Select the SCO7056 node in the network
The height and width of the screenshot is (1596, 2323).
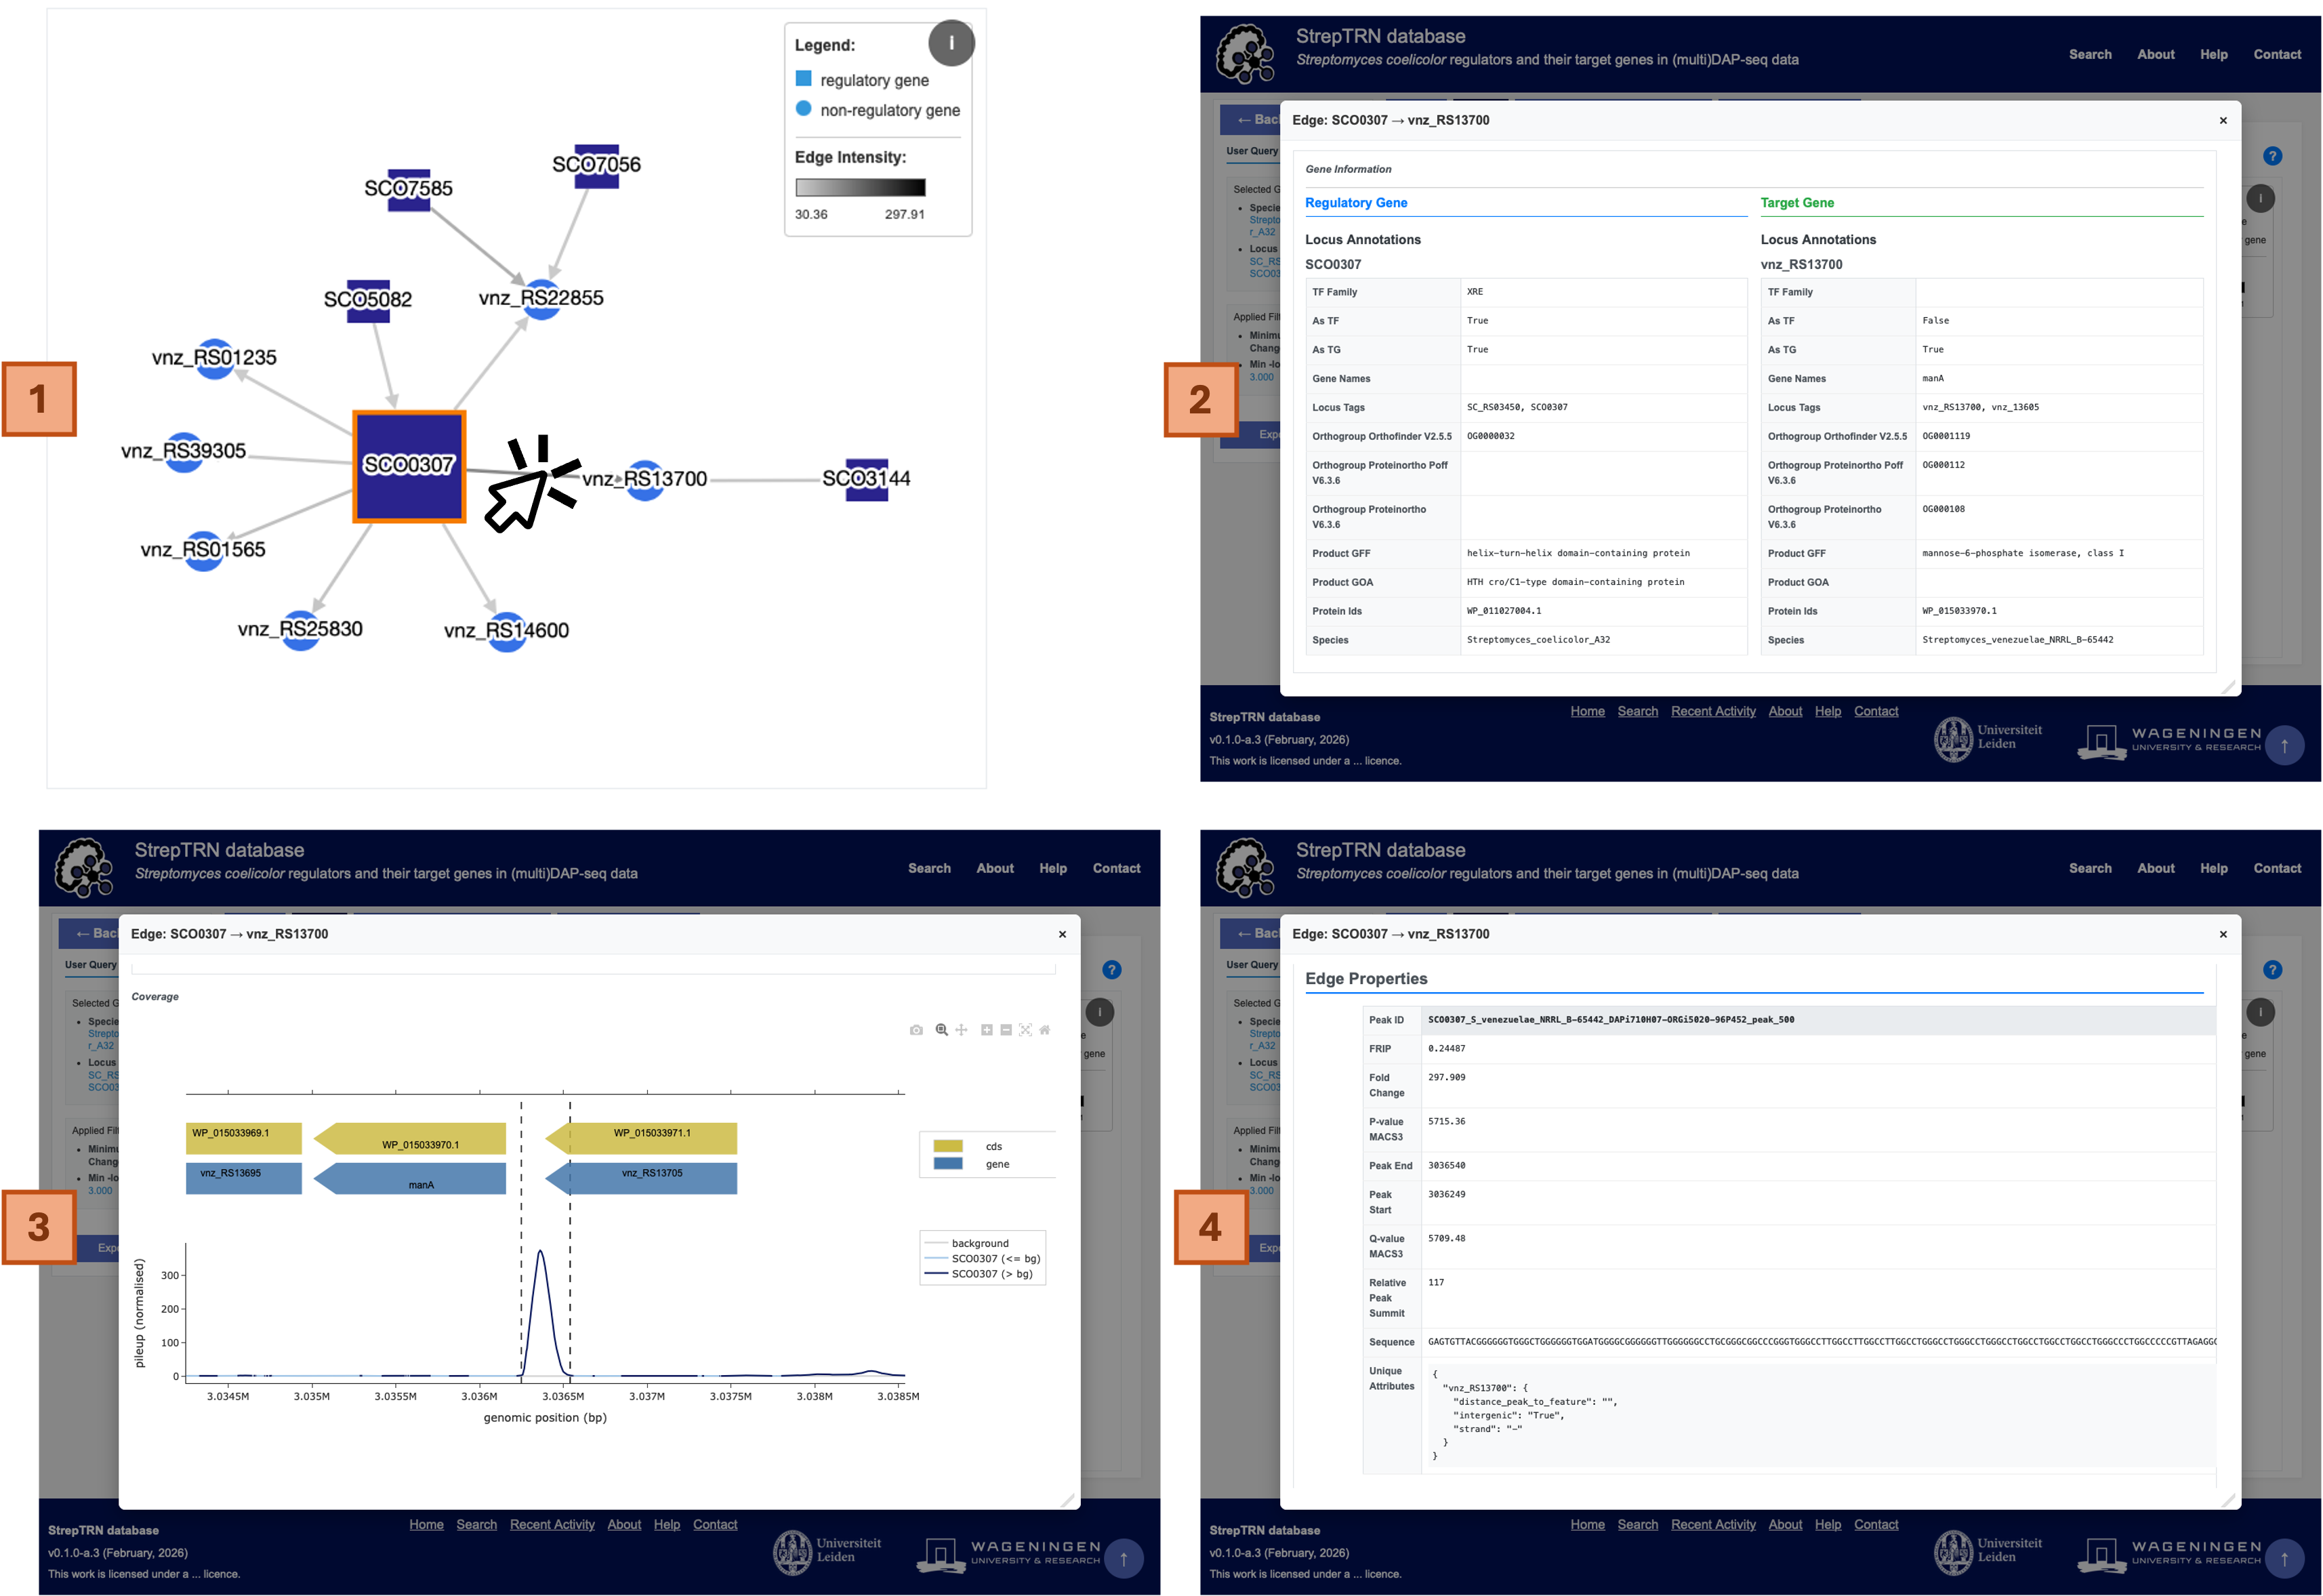pos(597,166)
